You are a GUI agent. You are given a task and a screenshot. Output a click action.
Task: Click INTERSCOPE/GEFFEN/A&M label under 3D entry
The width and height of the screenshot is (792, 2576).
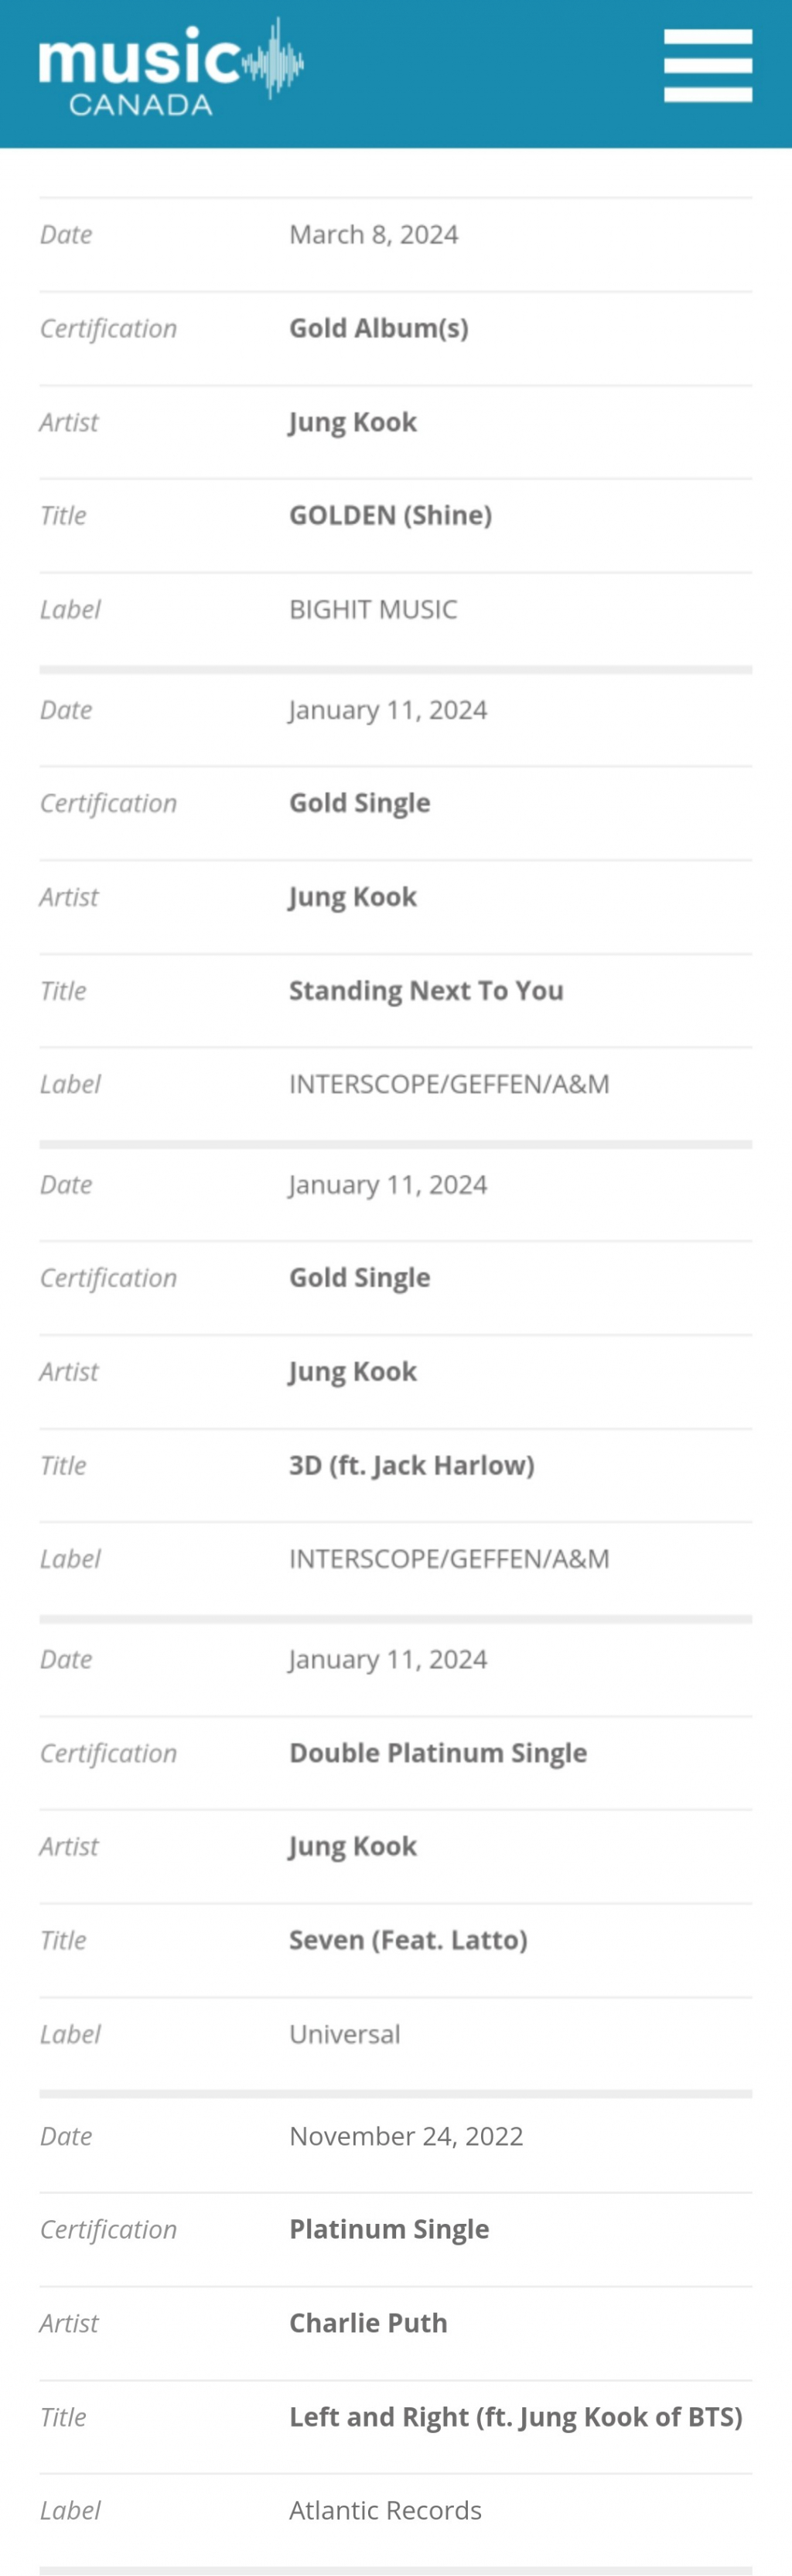coord(449,1559)
